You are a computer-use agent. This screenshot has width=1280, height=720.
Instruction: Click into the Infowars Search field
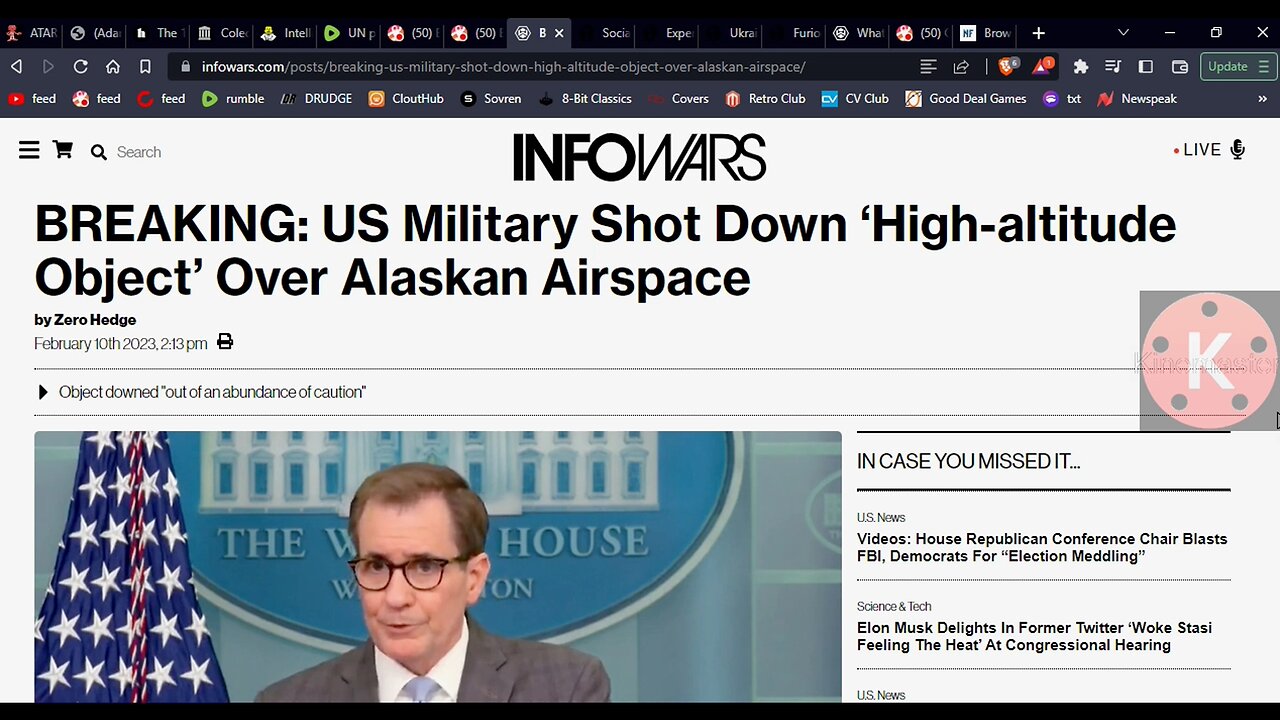coord(140,152)
